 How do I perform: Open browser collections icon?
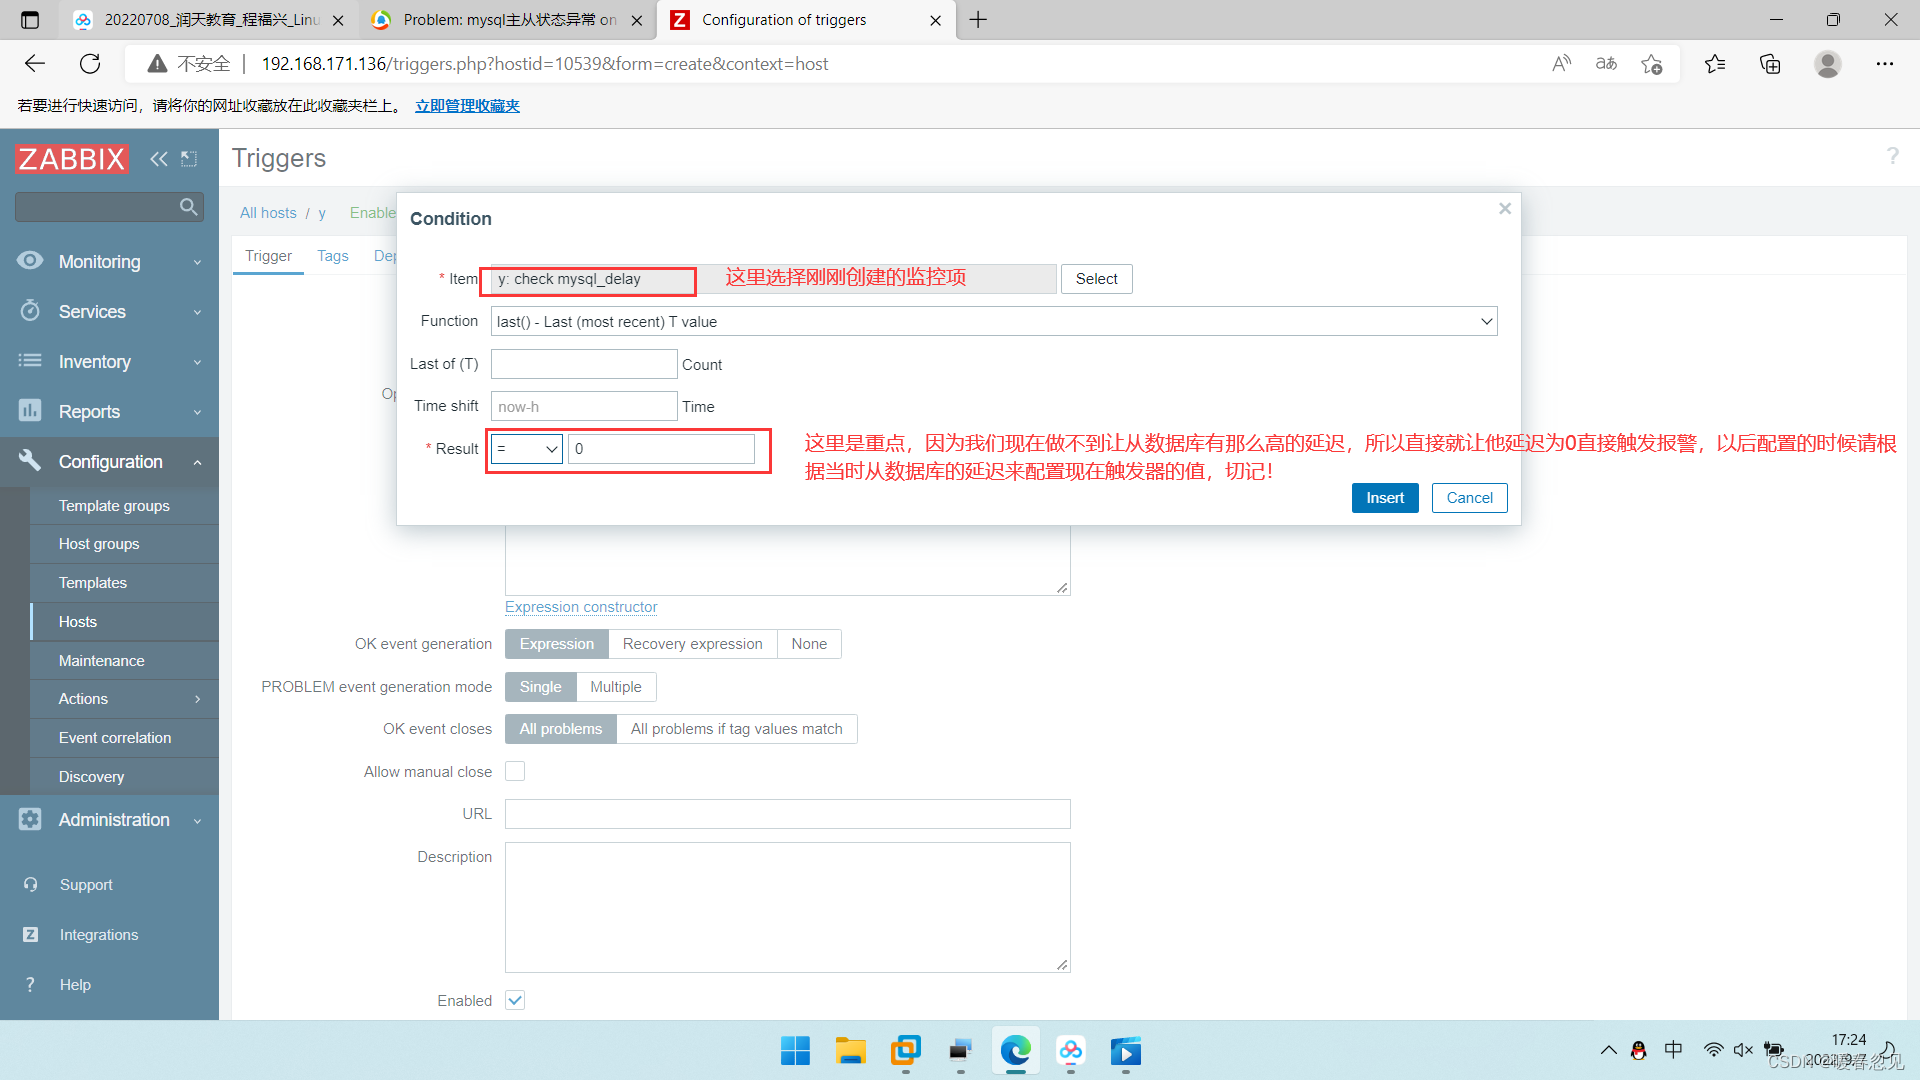(1770, 64)
